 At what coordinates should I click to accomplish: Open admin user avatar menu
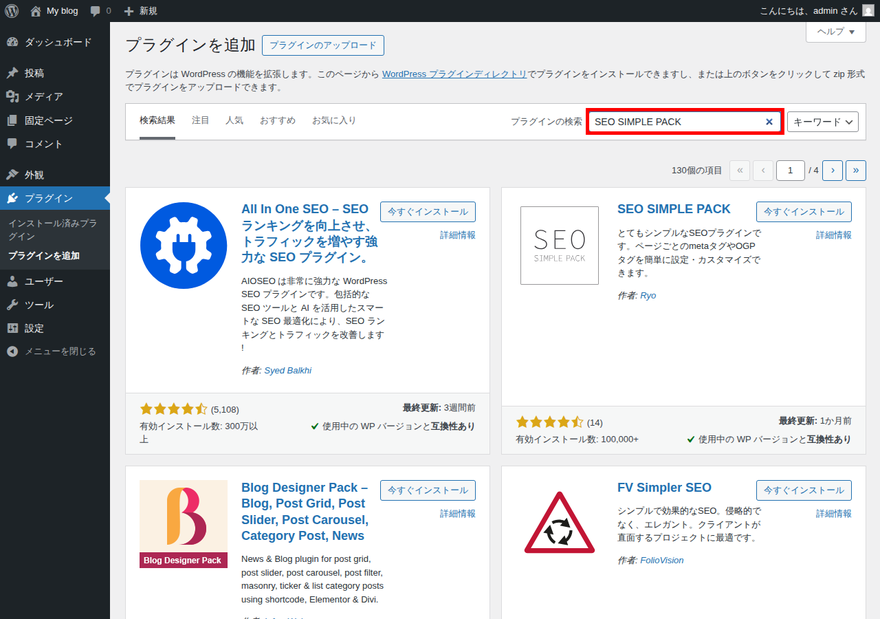point(868,11)
